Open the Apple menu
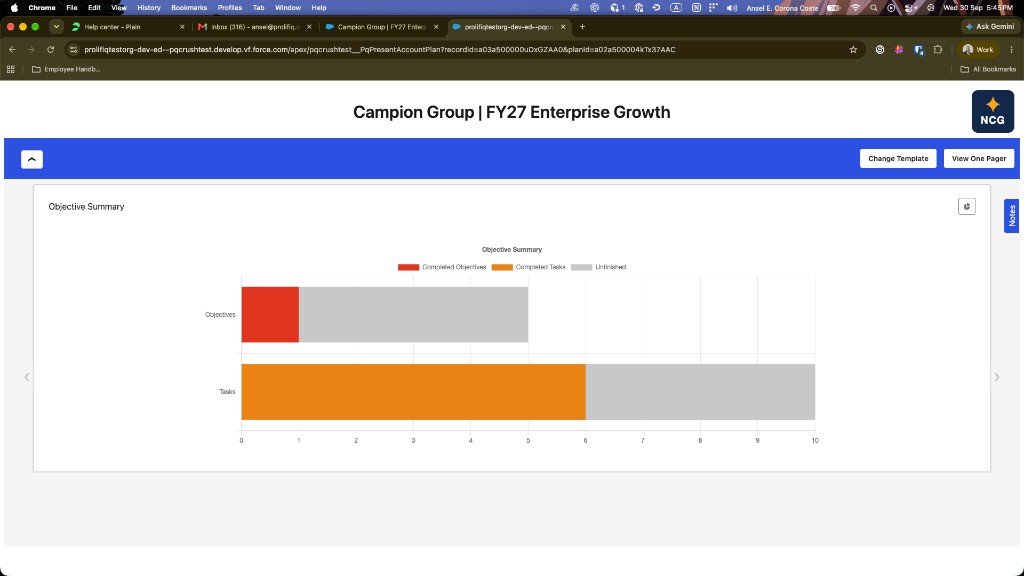Viewport: 1024px width, 576px height. 14,8
